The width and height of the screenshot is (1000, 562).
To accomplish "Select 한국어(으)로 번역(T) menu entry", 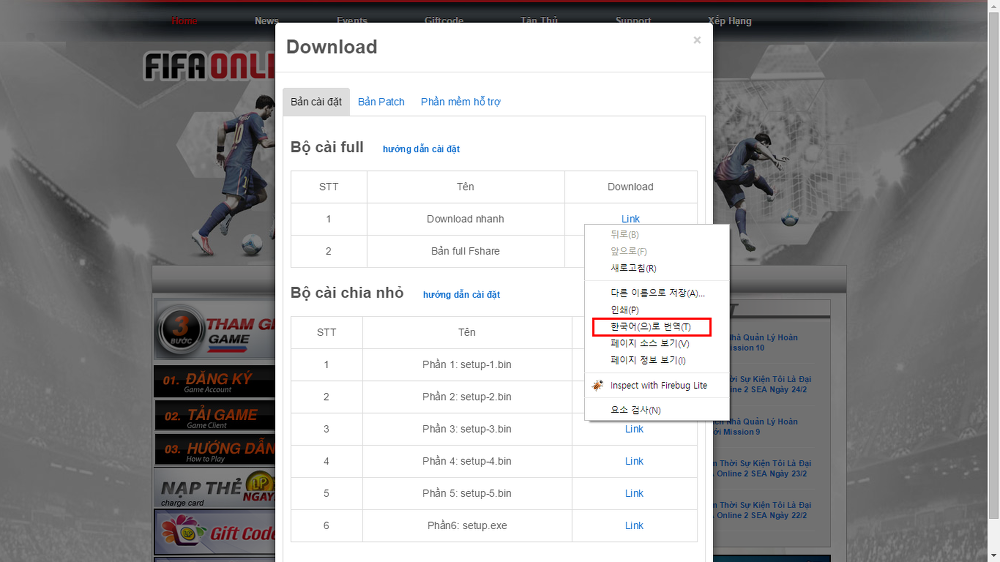I will [x=657, y=327].
